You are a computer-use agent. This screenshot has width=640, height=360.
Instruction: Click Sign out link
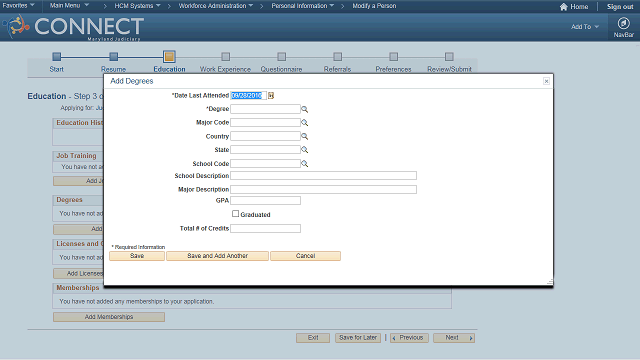click(x=620, y=7)
